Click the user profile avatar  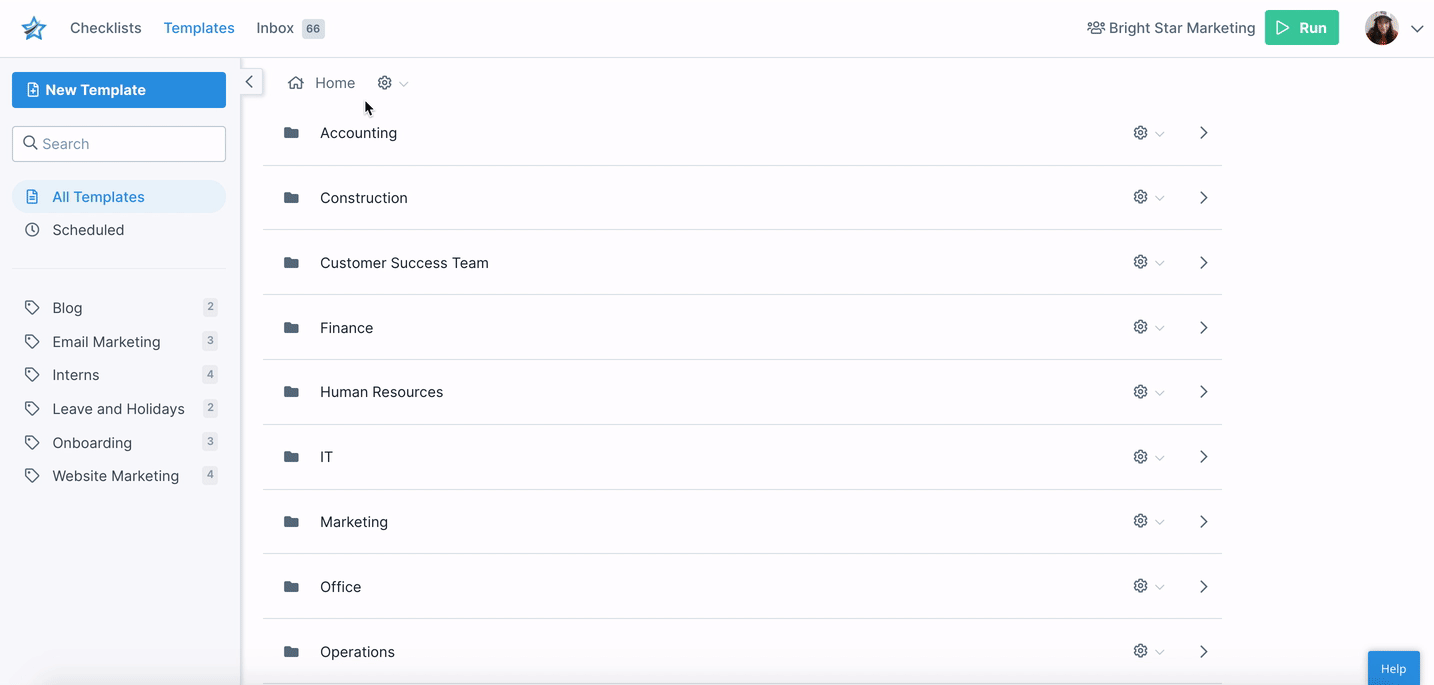1382,28
